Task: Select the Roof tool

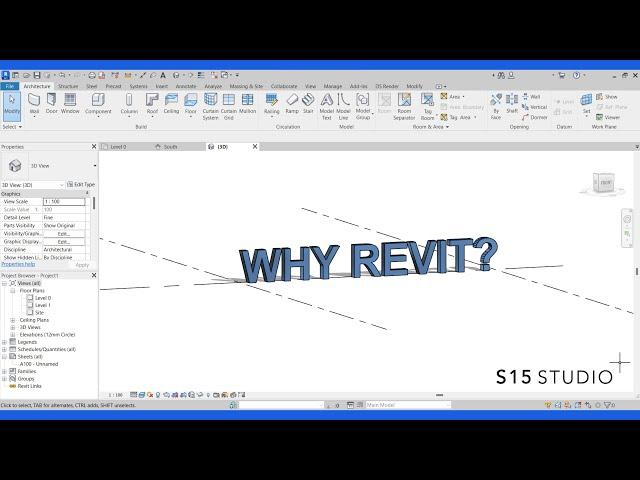Action: click(152, 104)
